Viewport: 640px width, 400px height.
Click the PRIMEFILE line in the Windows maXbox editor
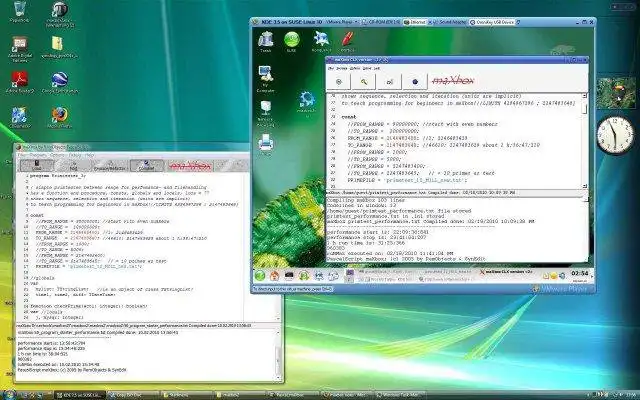[x=89, y=266]
